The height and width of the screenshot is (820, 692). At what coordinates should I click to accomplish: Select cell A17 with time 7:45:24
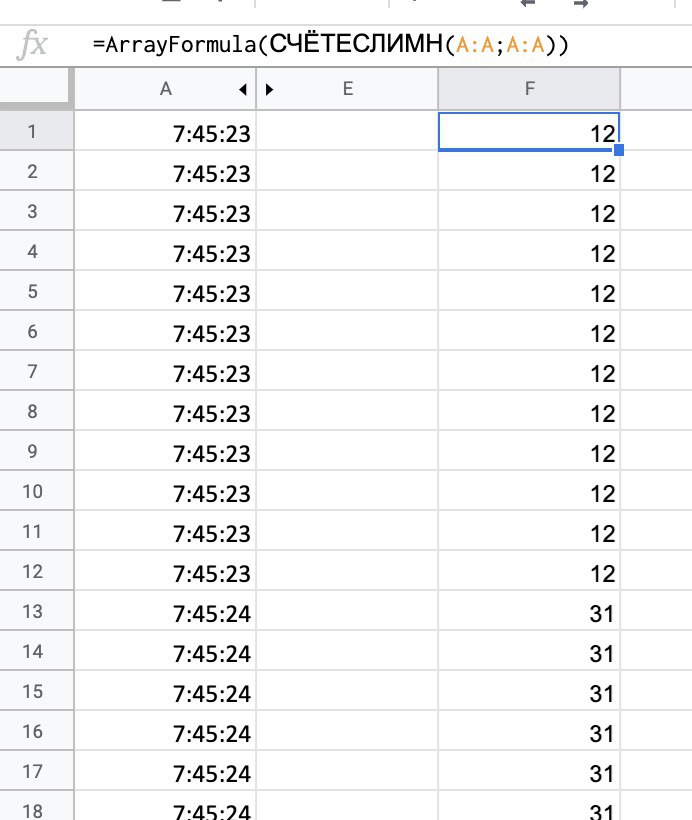coord(166,771)
